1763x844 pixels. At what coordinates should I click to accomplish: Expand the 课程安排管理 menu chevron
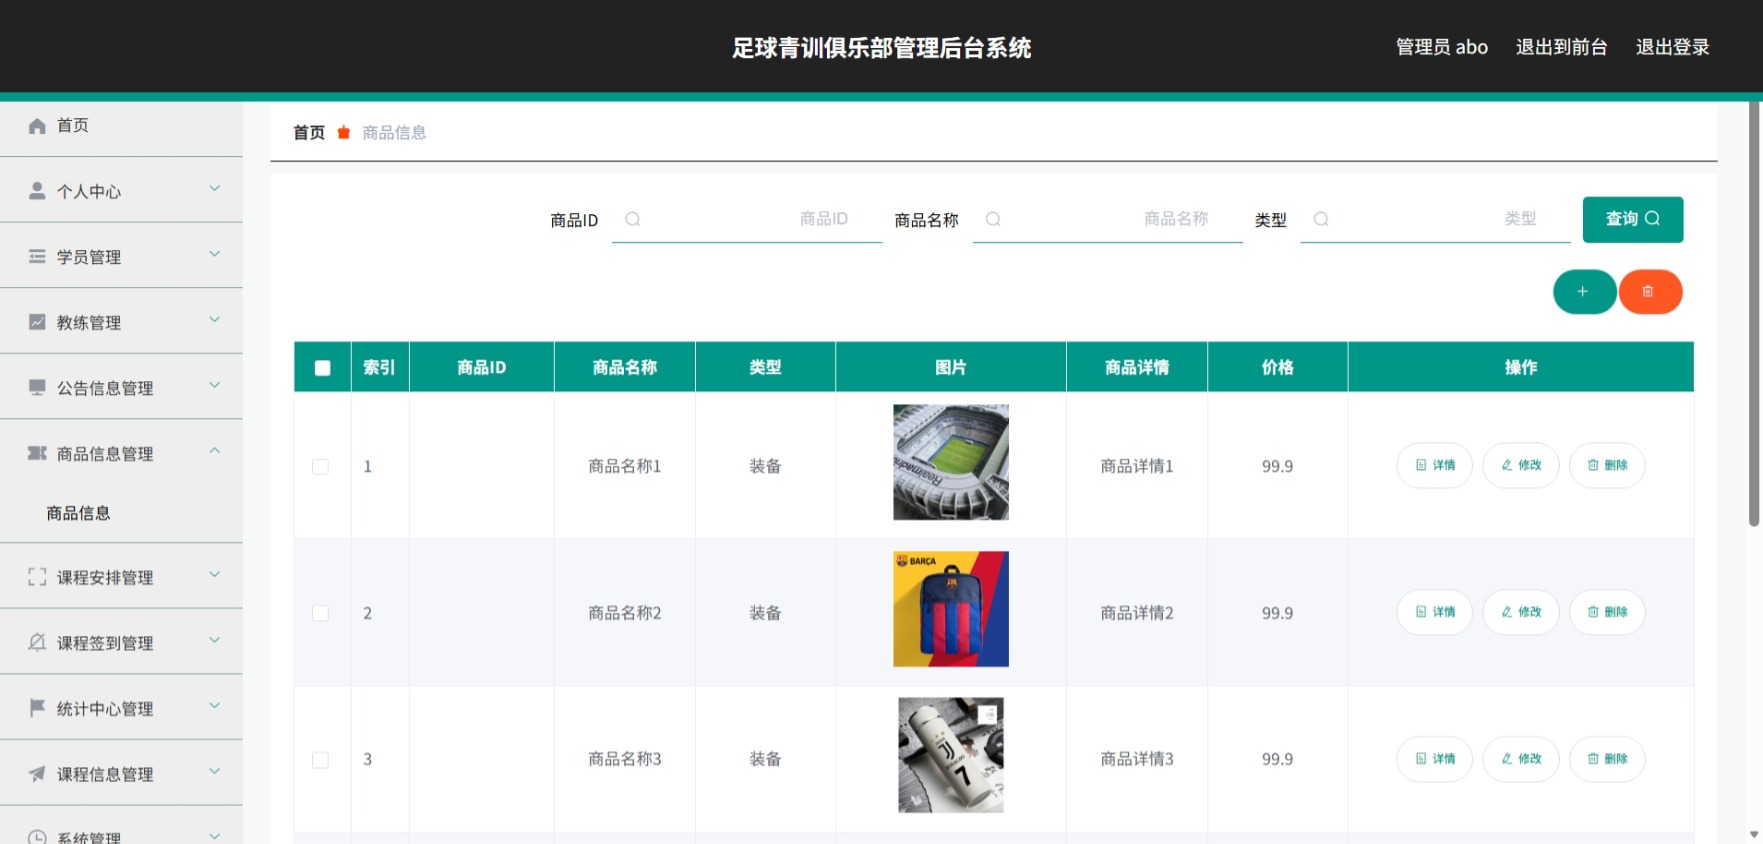pyautogui.click(x=214, y=575)
